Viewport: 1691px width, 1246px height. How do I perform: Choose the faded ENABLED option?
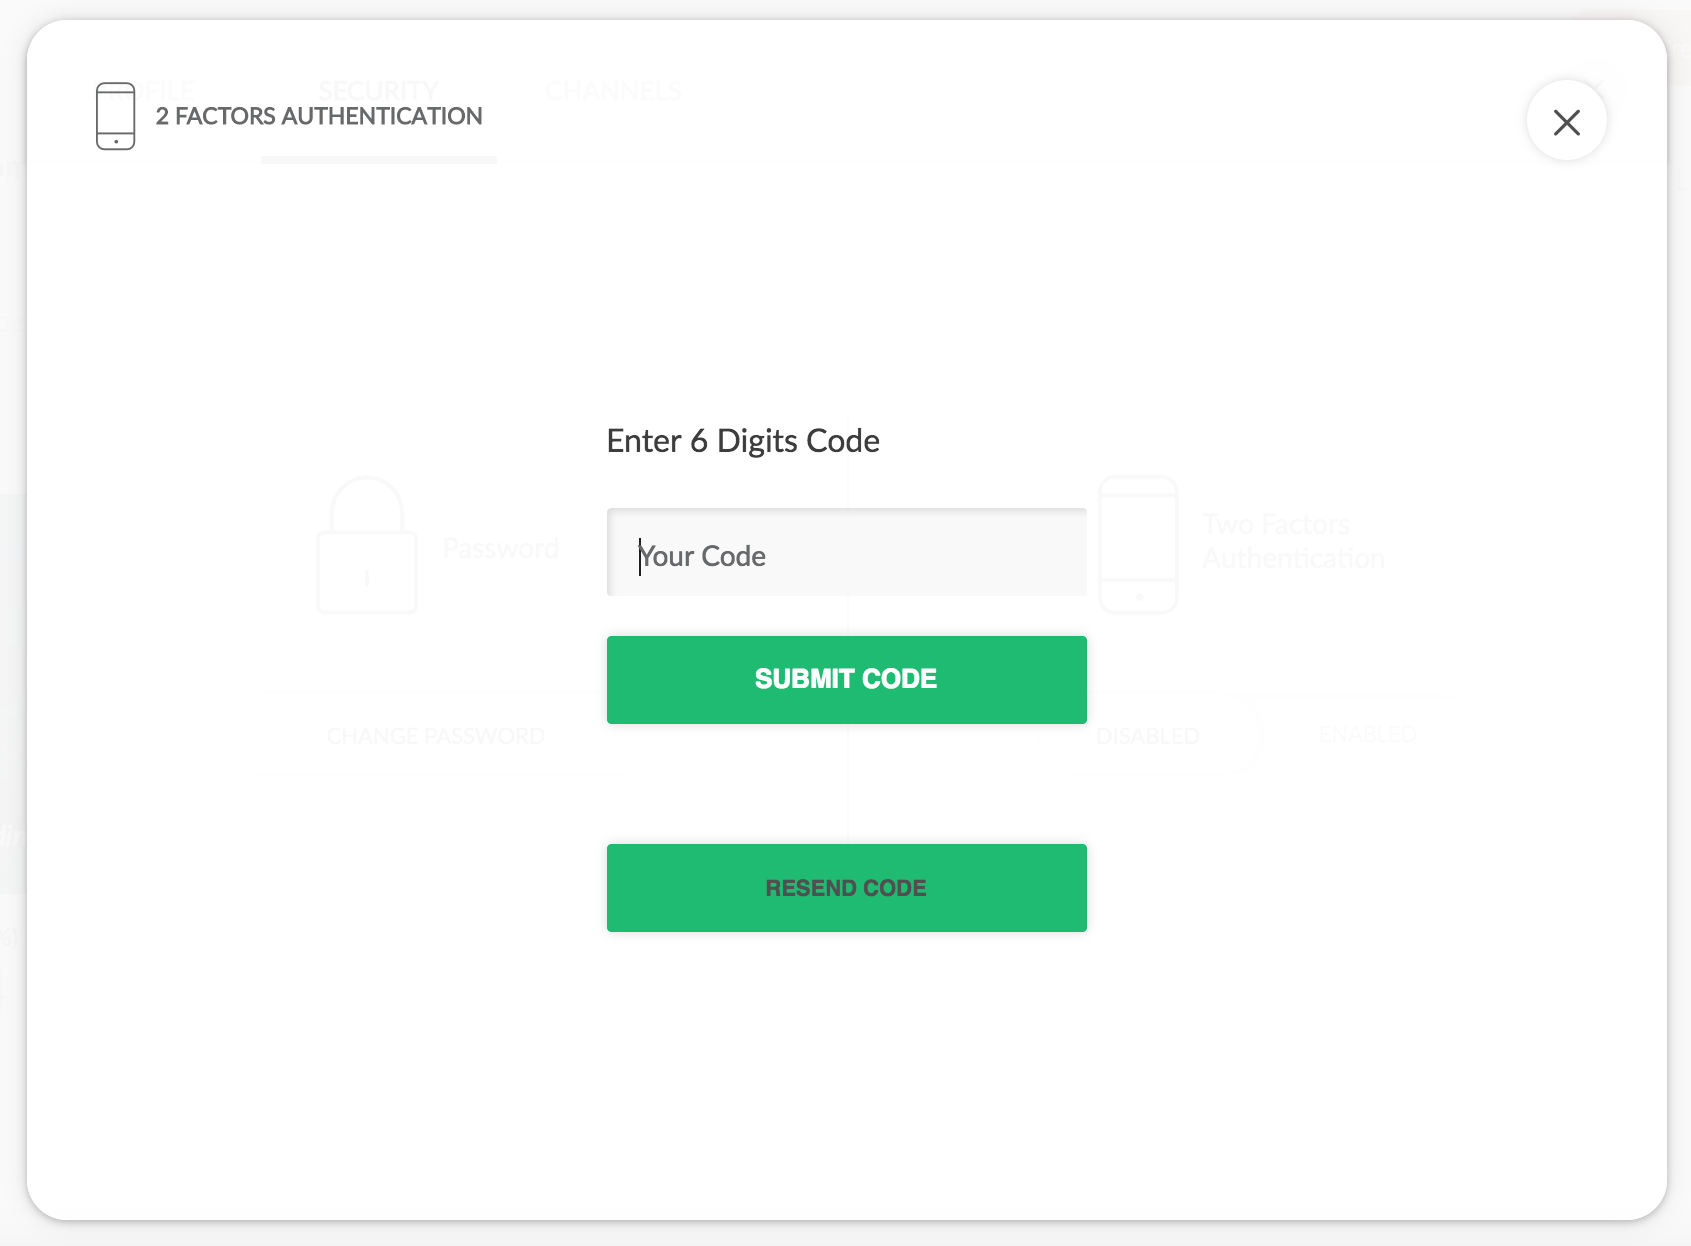coord(1367,734)
